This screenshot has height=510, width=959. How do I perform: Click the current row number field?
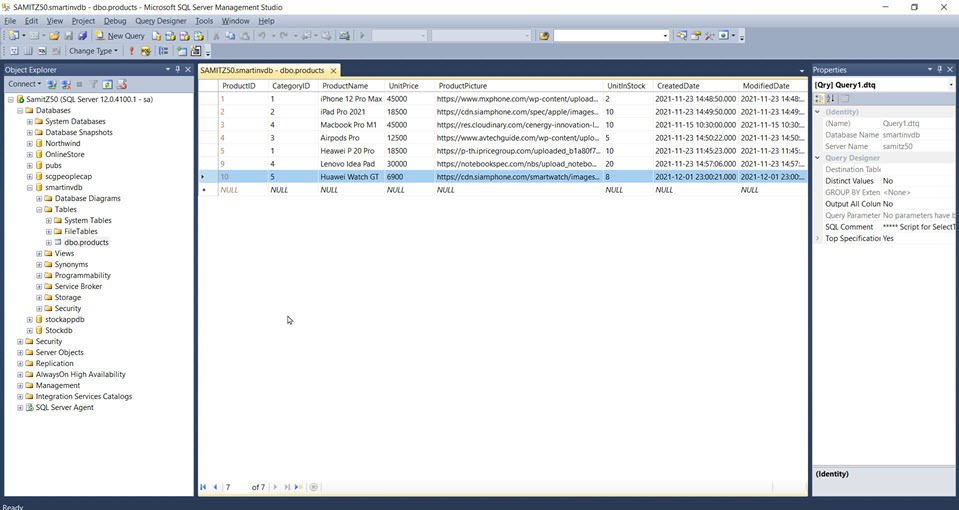point(235,487)
